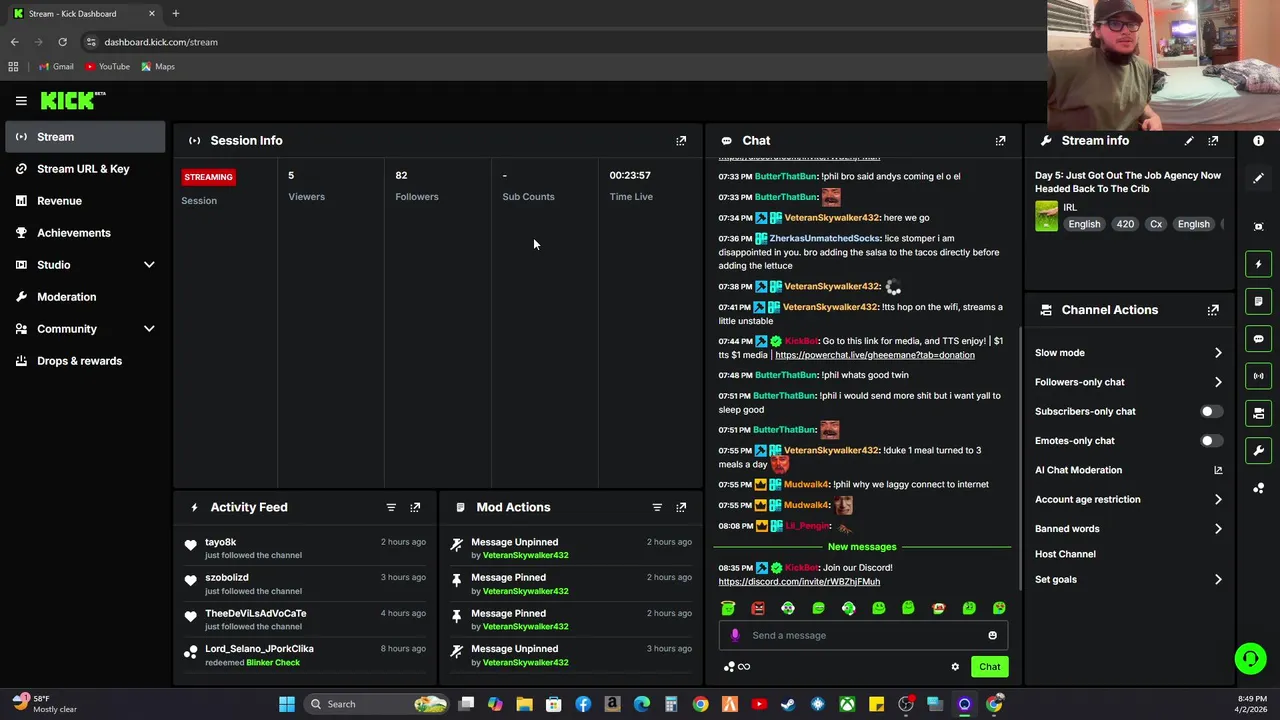Click username szobolizd in Activity Feed
This screenshot has height=720, width=1280.
coord(227,578)
